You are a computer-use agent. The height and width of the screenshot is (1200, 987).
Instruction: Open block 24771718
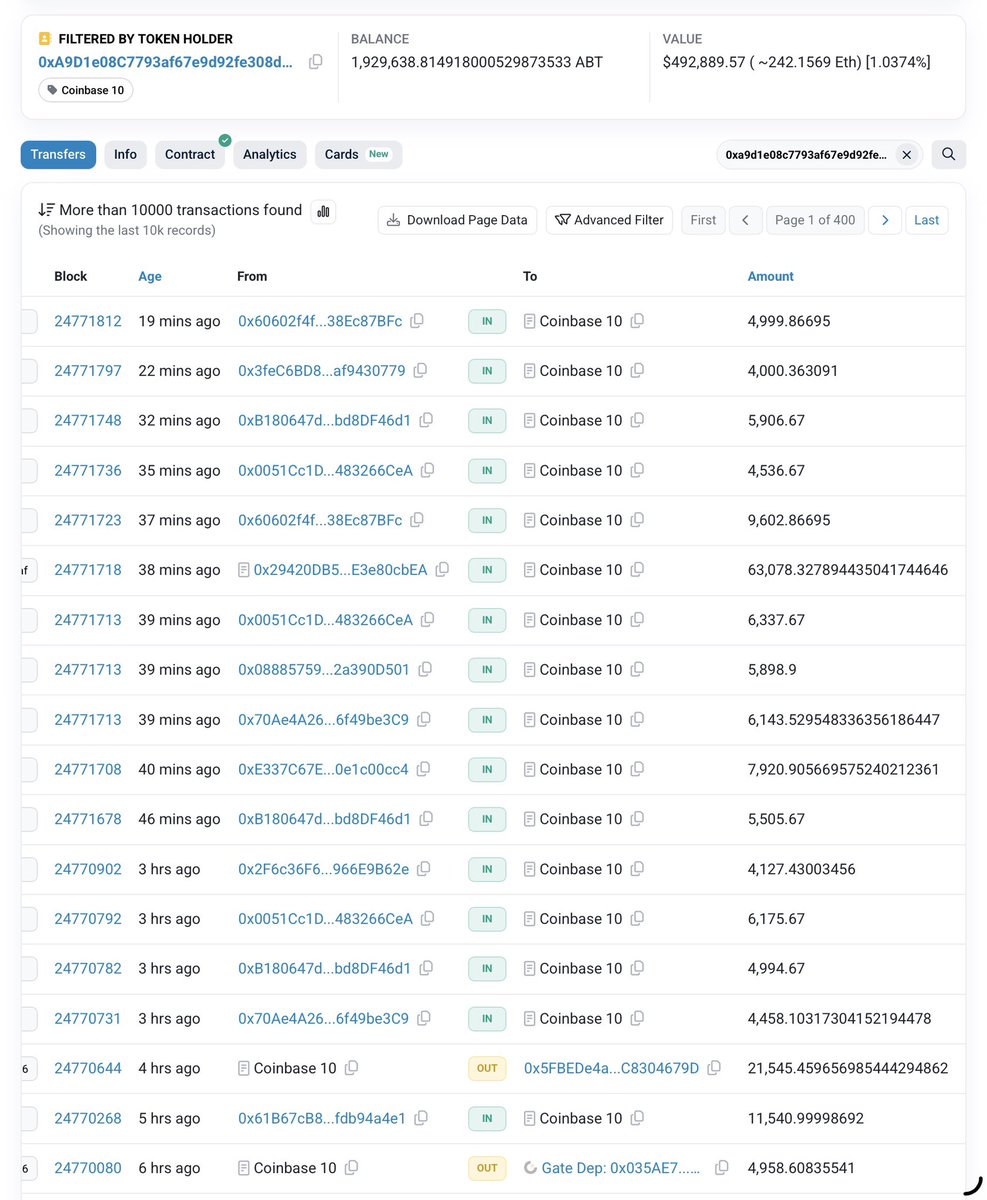[x=88, y=570]
